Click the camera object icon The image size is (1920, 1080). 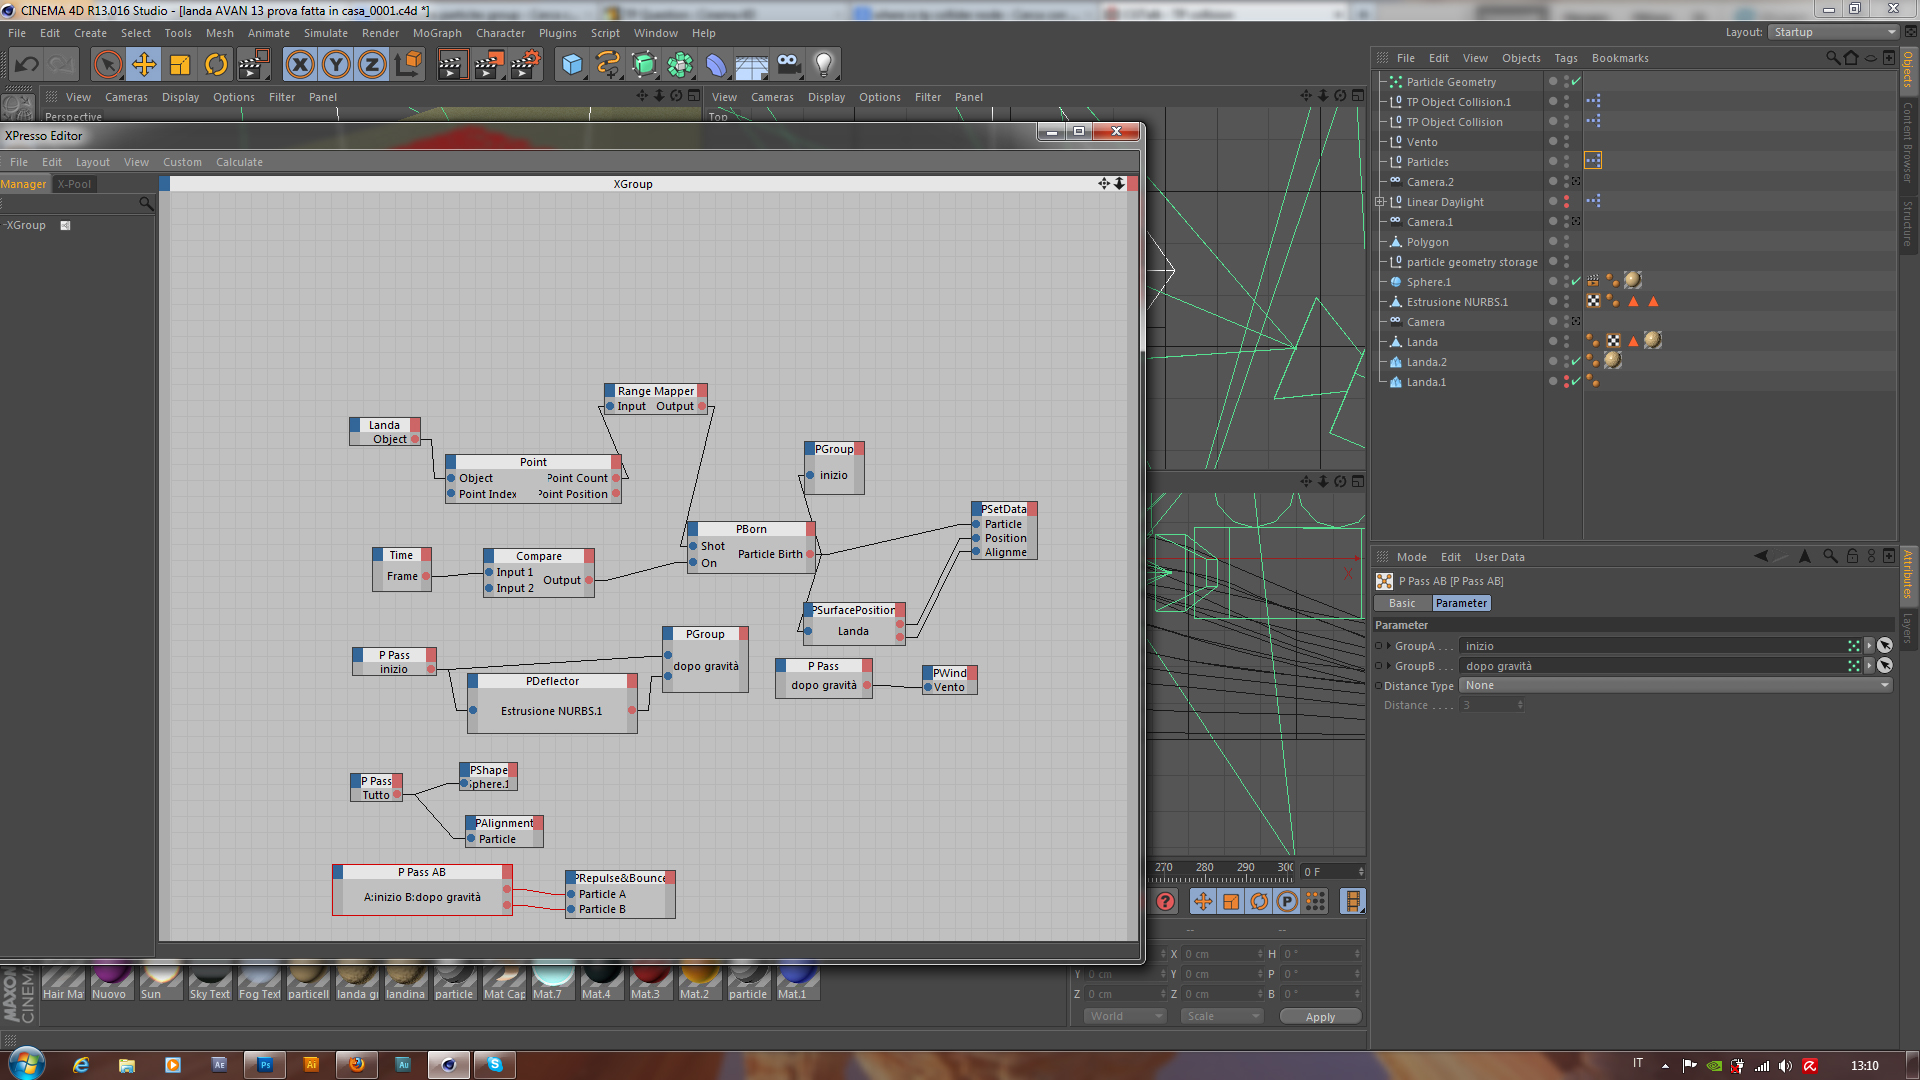coord(788,65)
